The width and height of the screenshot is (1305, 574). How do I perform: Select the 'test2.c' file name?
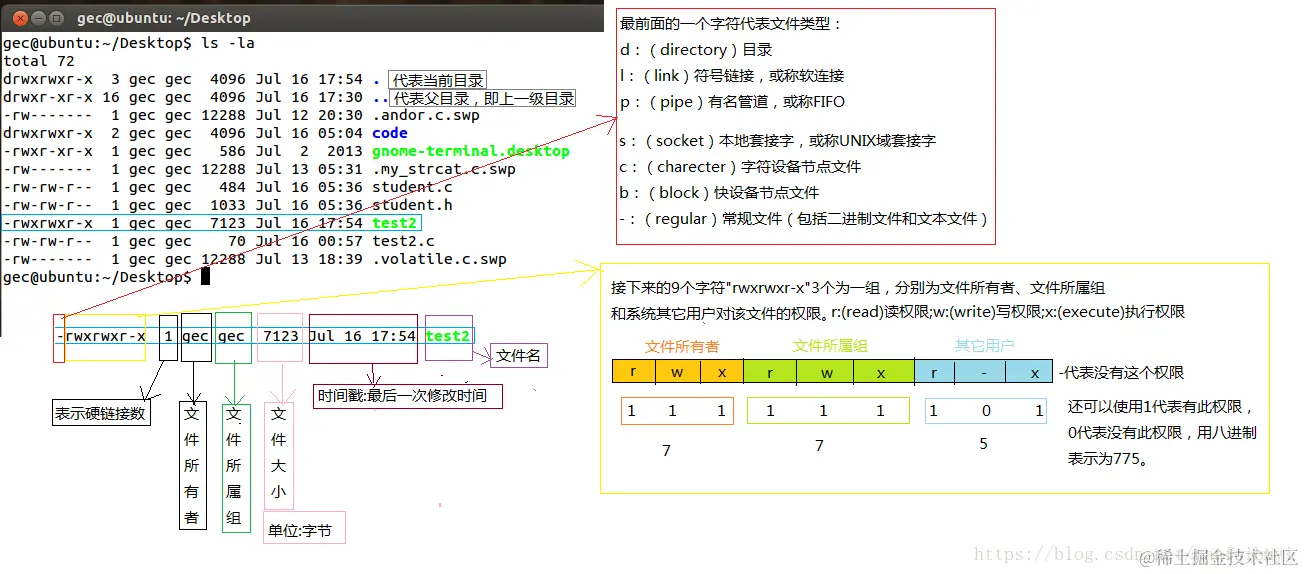pyautogui.click(x=403, y=241)
